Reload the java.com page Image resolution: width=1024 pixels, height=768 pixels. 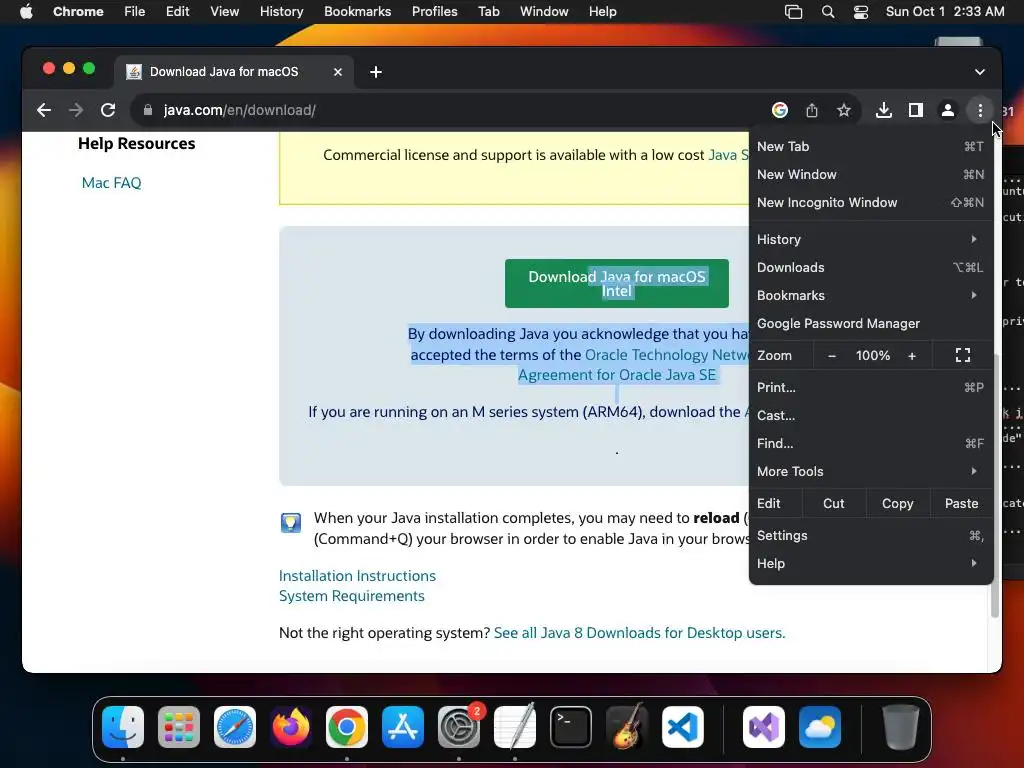[x=108, y=110]
